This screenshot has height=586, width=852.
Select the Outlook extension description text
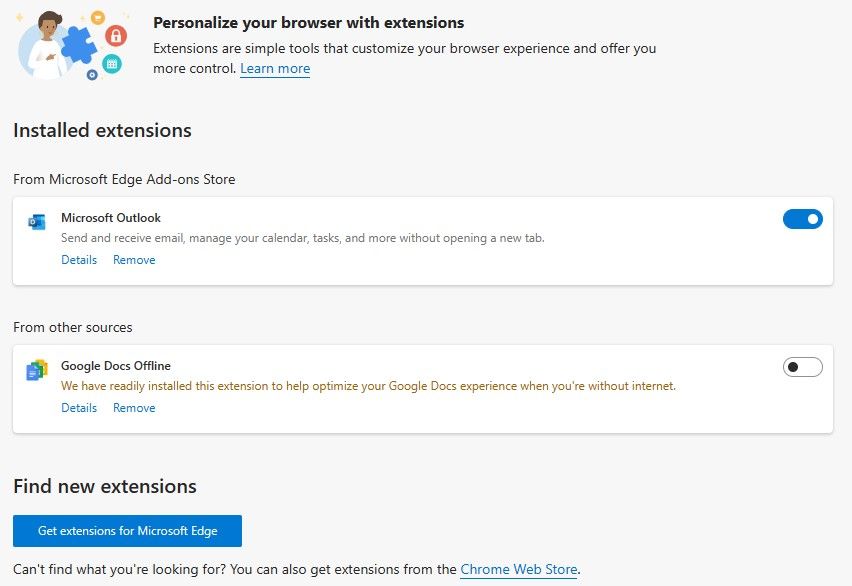[x=302, y=238]
